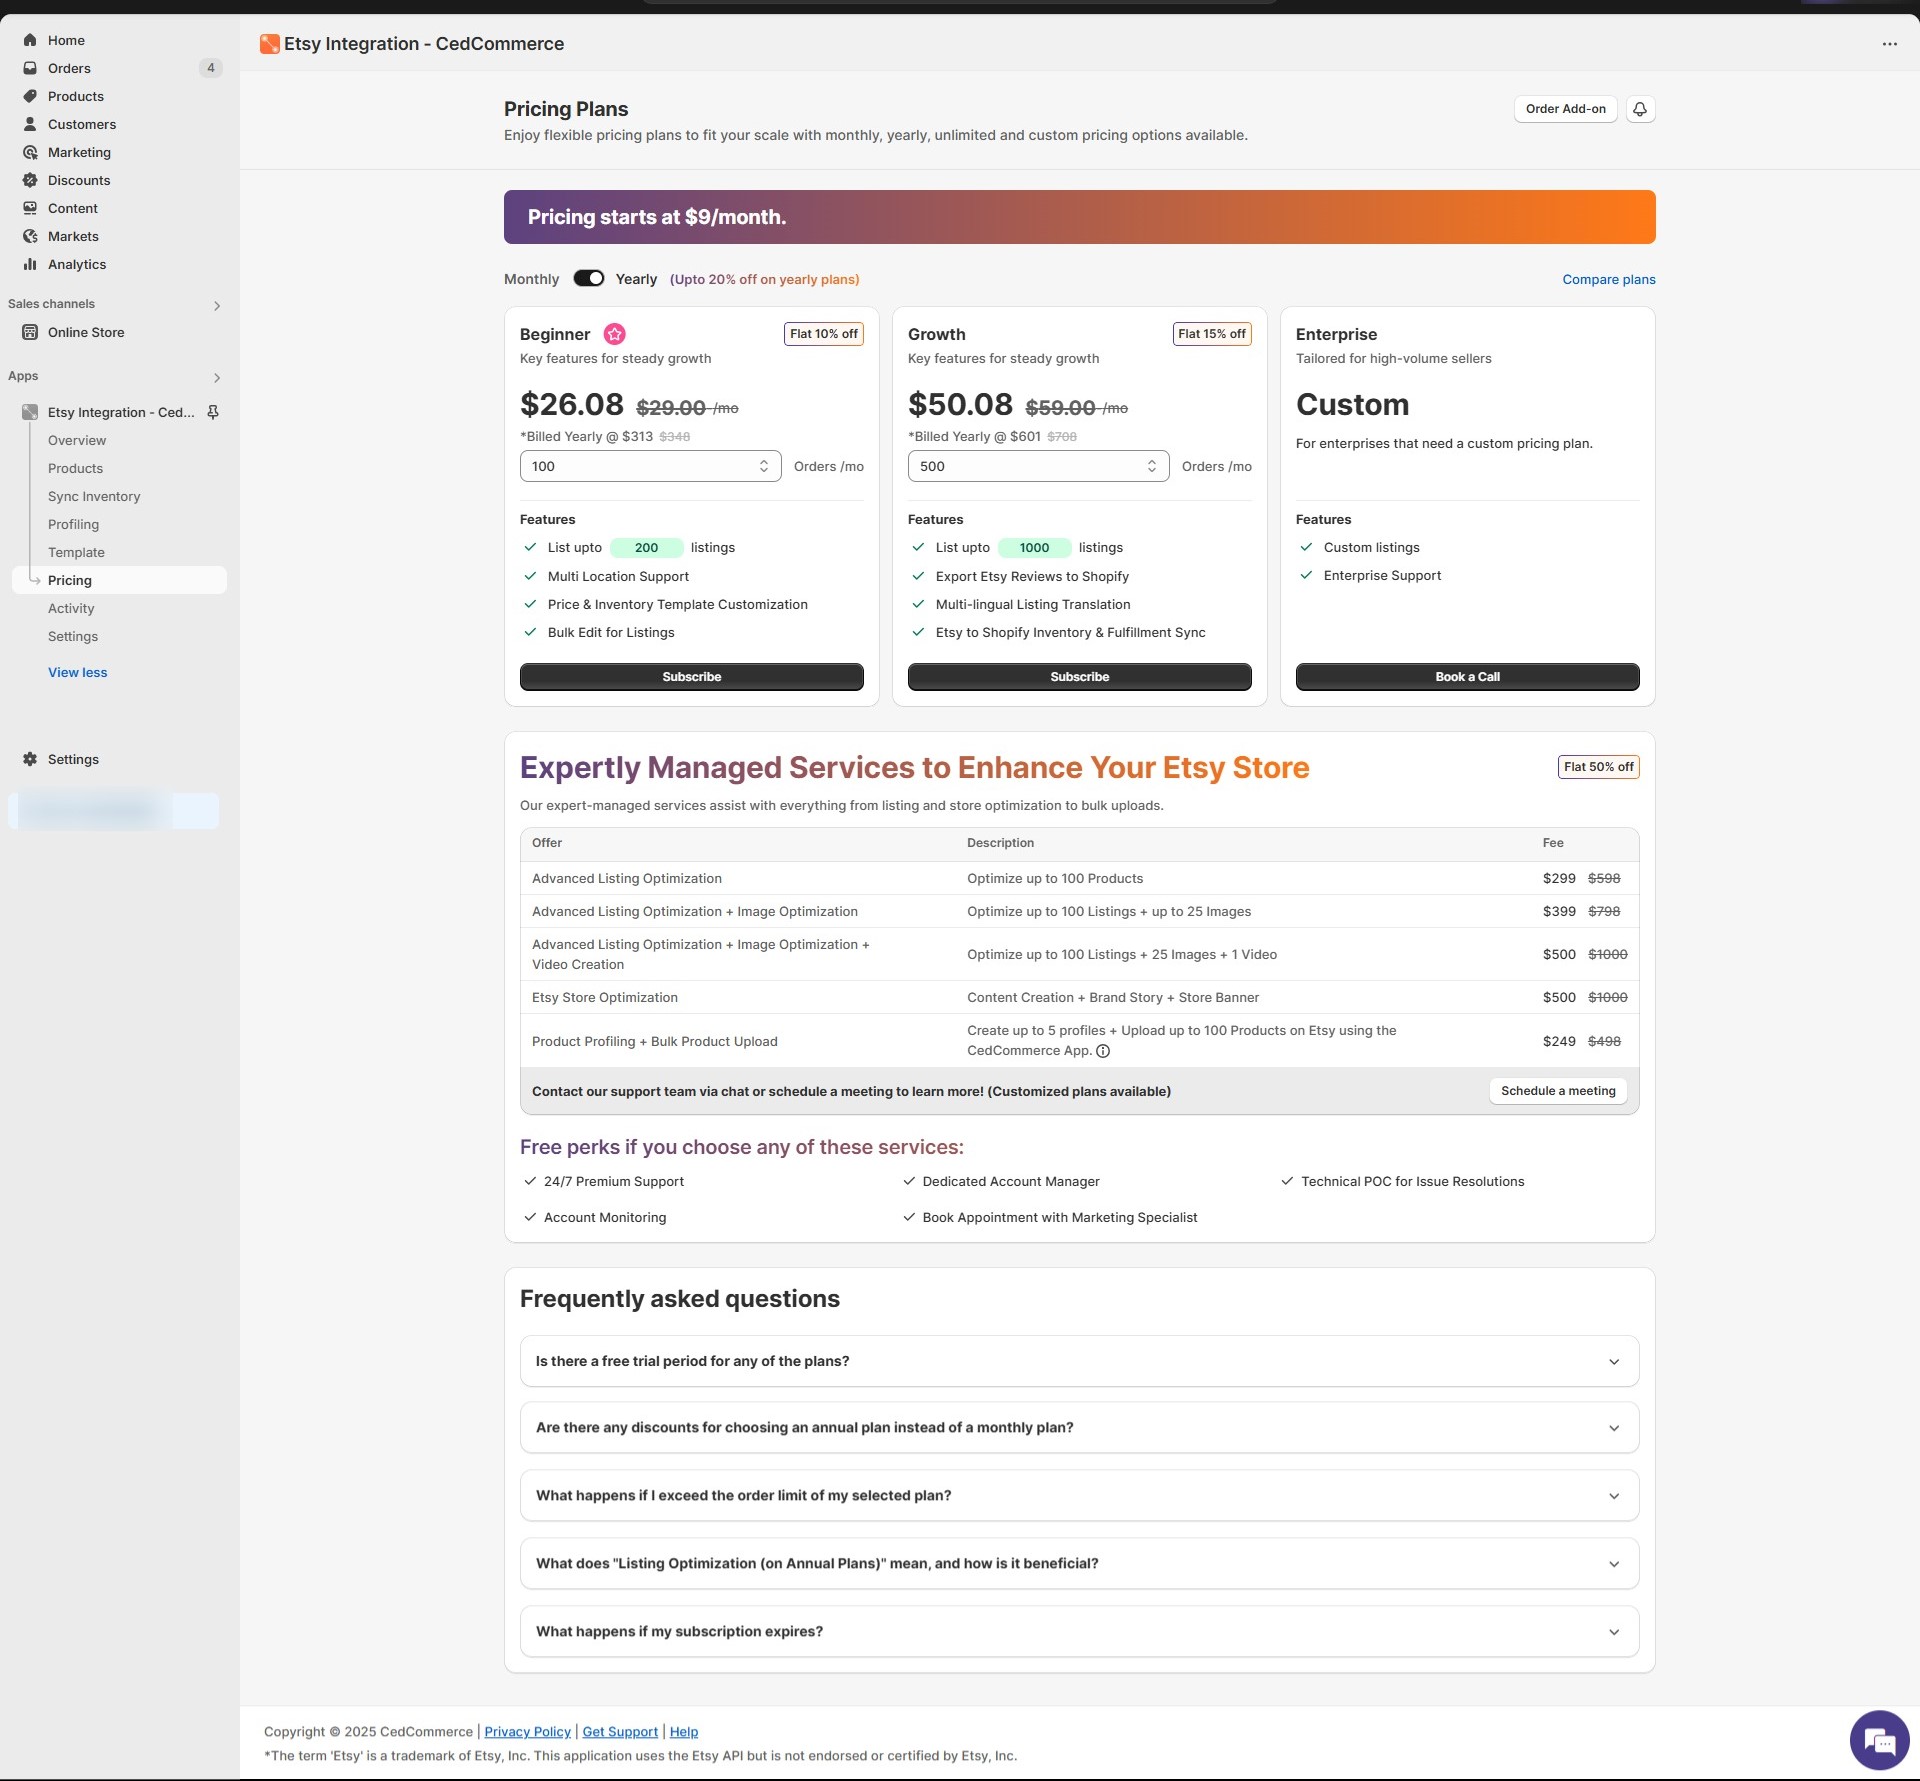The image size is (1920, 1781).
Task: Click Book a Call for Enterprise
Action: pos(1467,677)
